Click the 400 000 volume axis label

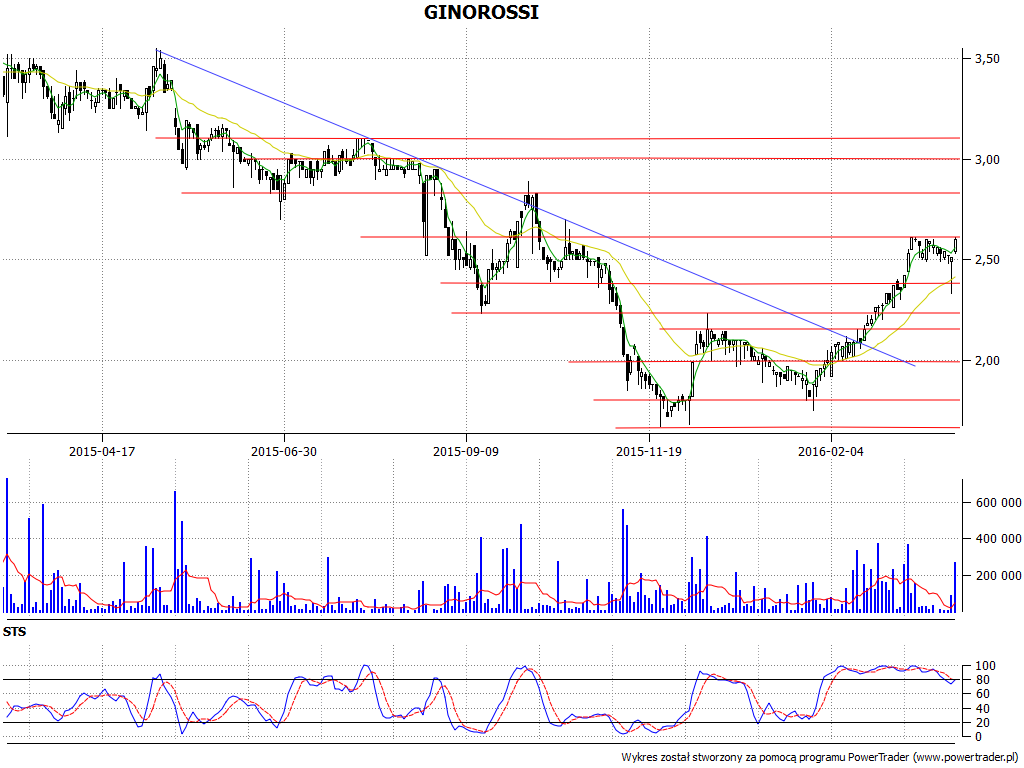998,539
